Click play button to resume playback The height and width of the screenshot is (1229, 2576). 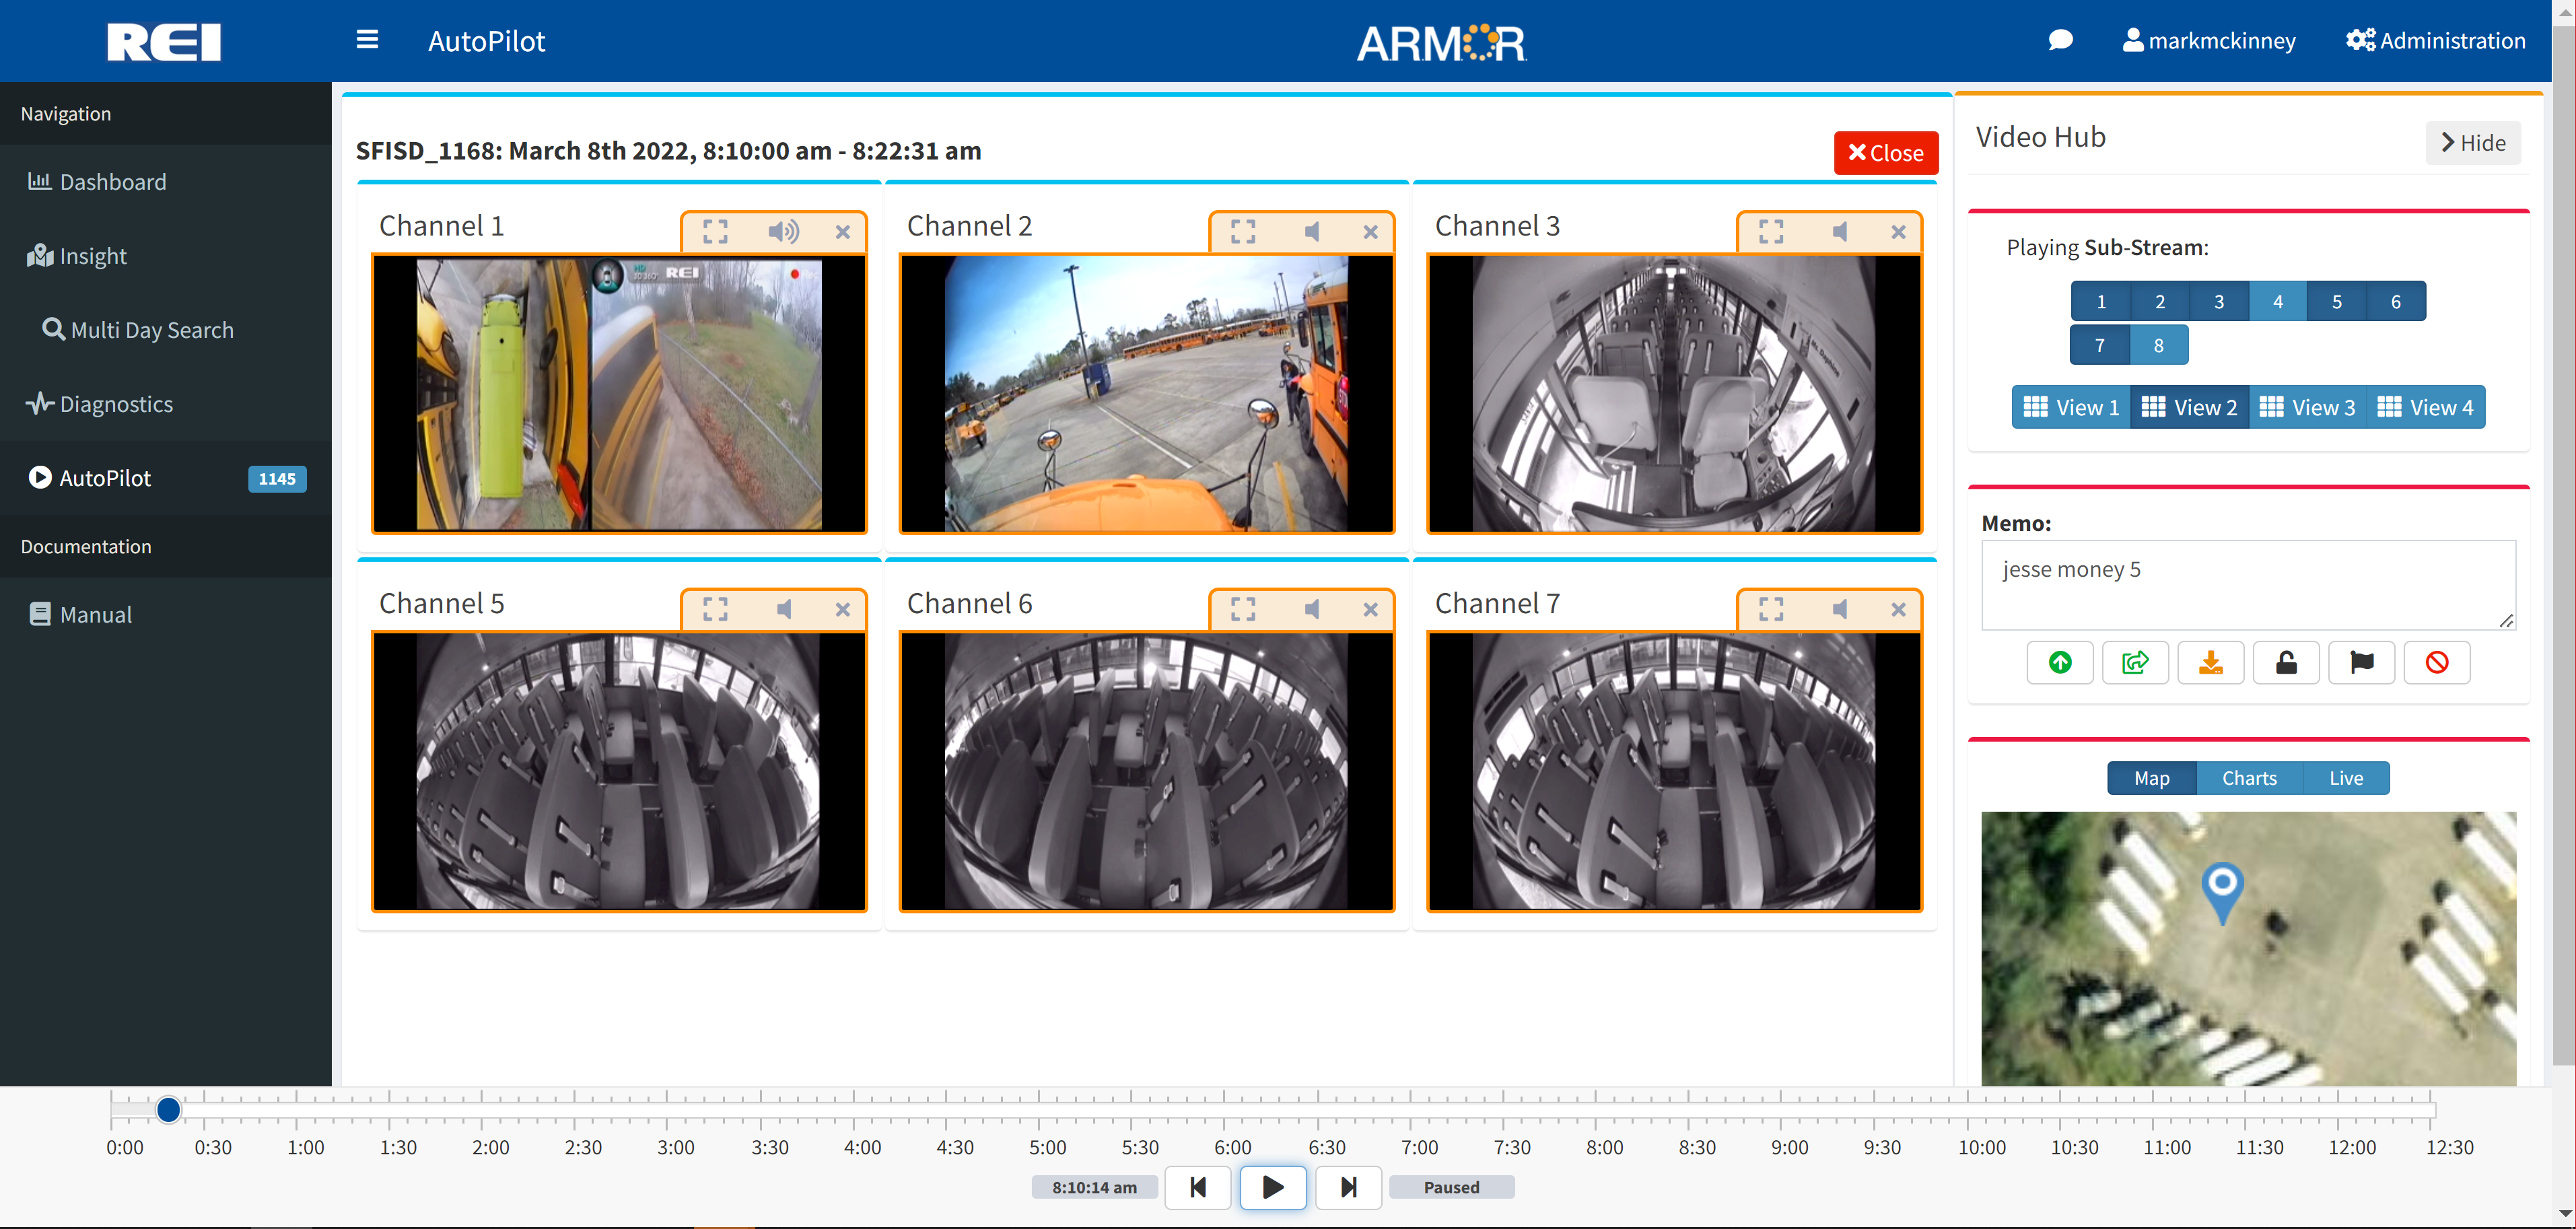(1274, 1187)
